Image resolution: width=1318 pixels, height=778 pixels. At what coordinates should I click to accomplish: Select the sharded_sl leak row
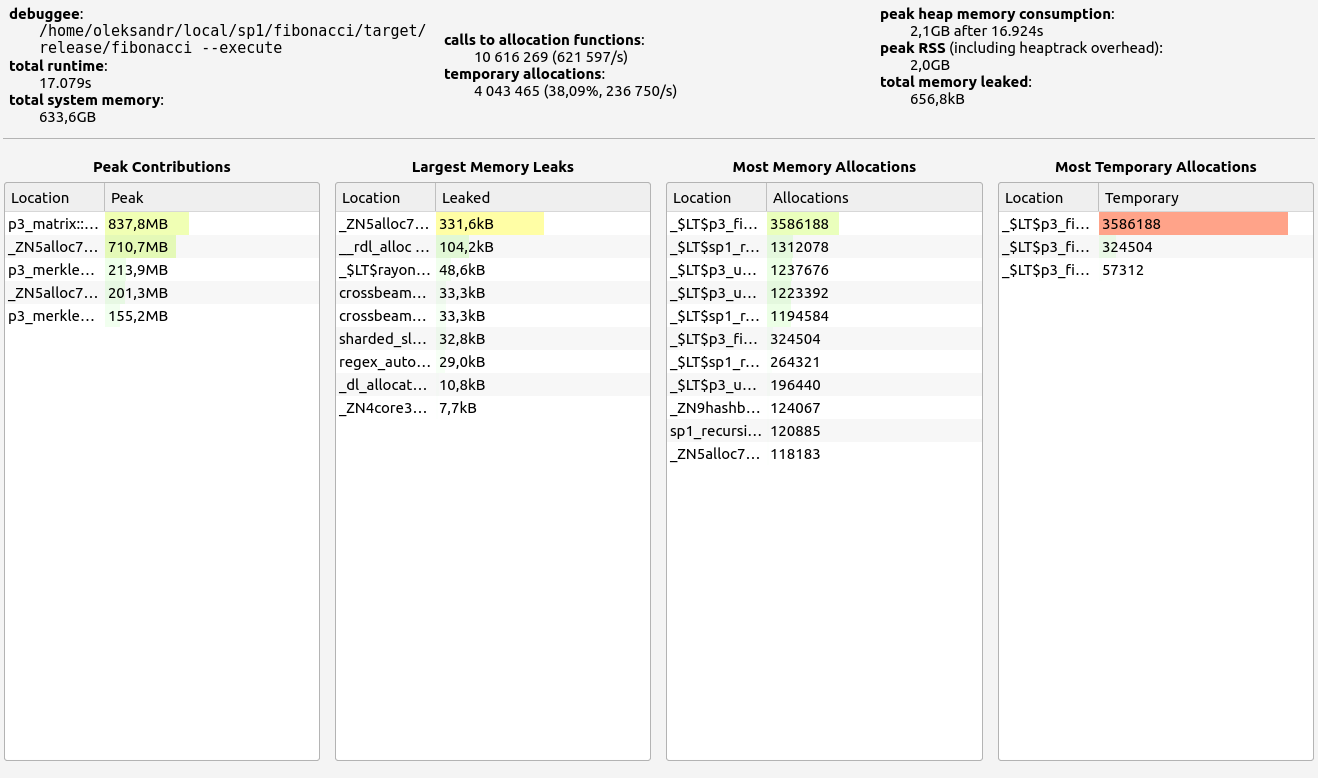(385, 339)
